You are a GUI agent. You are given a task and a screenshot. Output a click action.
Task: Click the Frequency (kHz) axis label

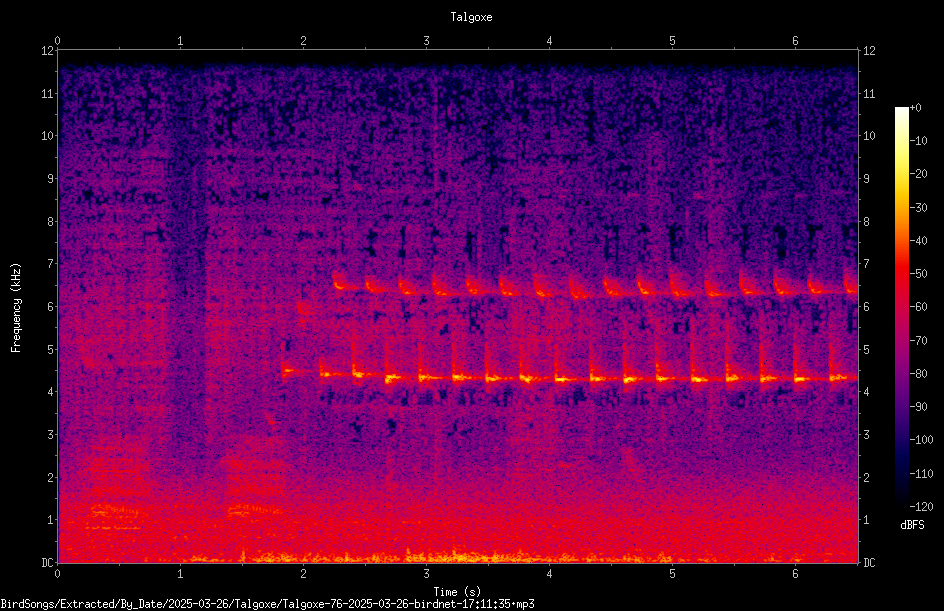point(16,308)
